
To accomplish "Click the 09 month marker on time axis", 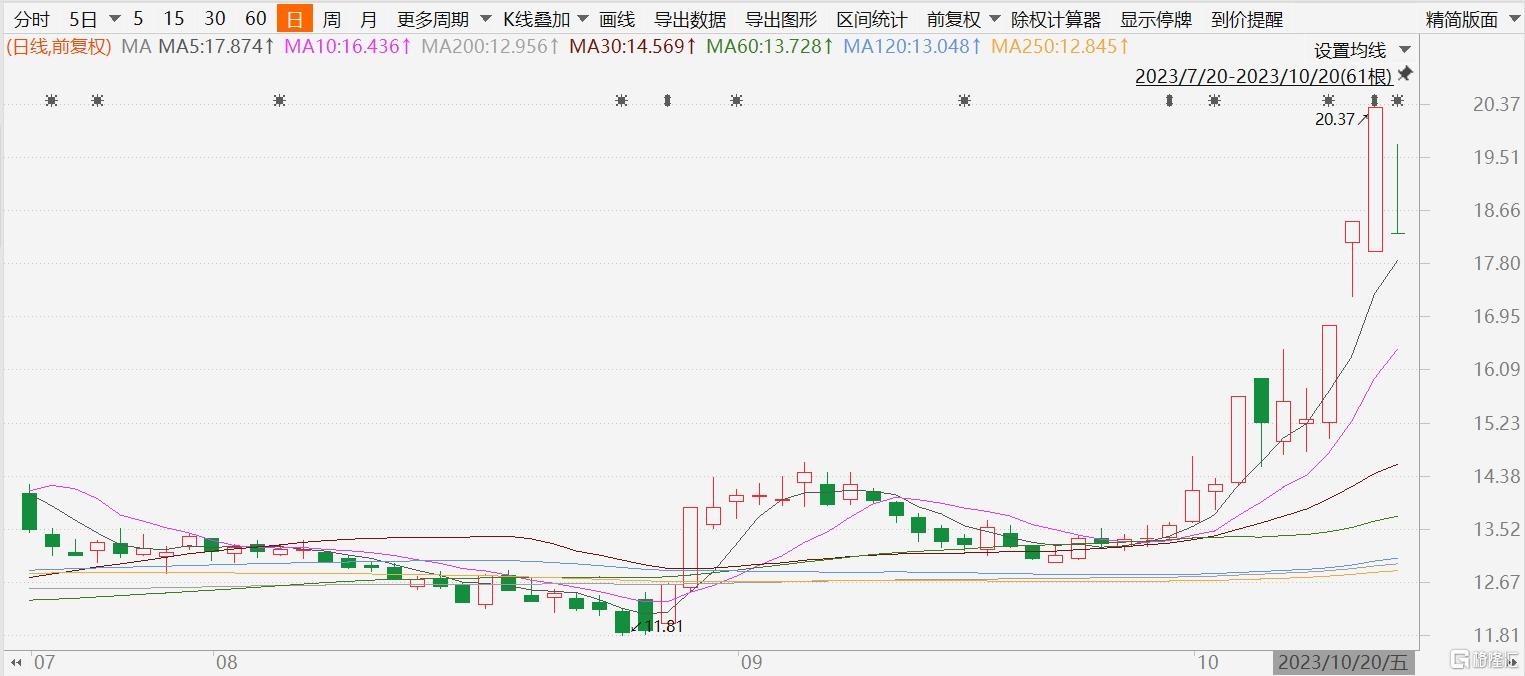I will 750,662.
